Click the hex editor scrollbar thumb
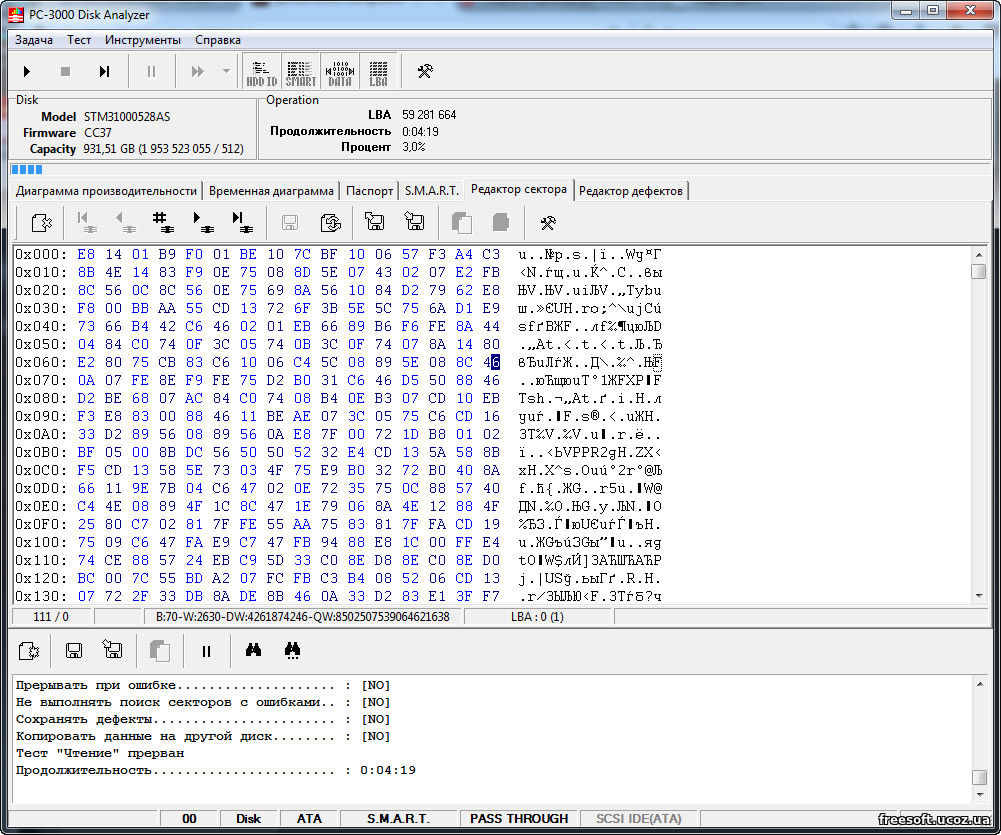Viewport: 1001px width, 835px height. pyautogui.click(x=978, y=271)
